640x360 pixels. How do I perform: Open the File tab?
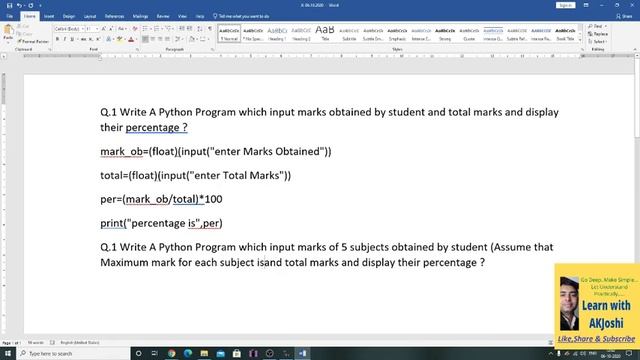point(10,16)
